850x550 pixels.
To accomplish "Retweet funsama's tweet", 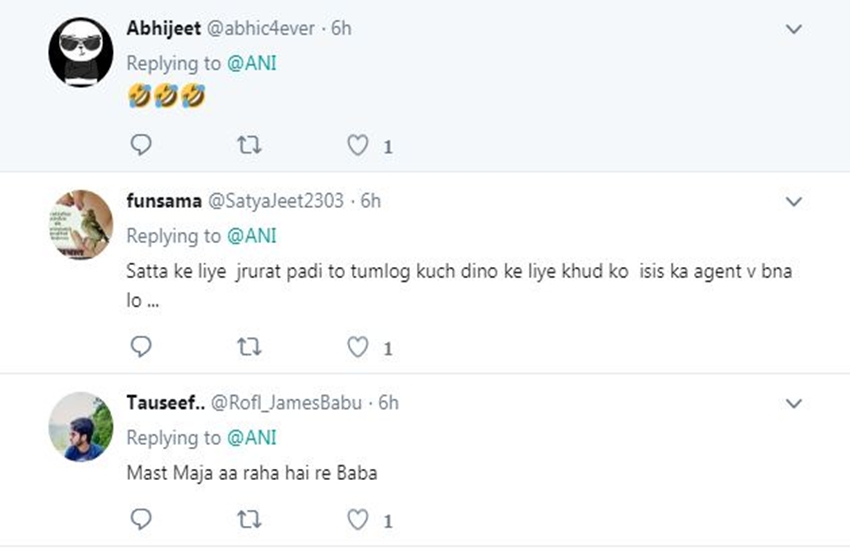I will (x=250, y=347).
